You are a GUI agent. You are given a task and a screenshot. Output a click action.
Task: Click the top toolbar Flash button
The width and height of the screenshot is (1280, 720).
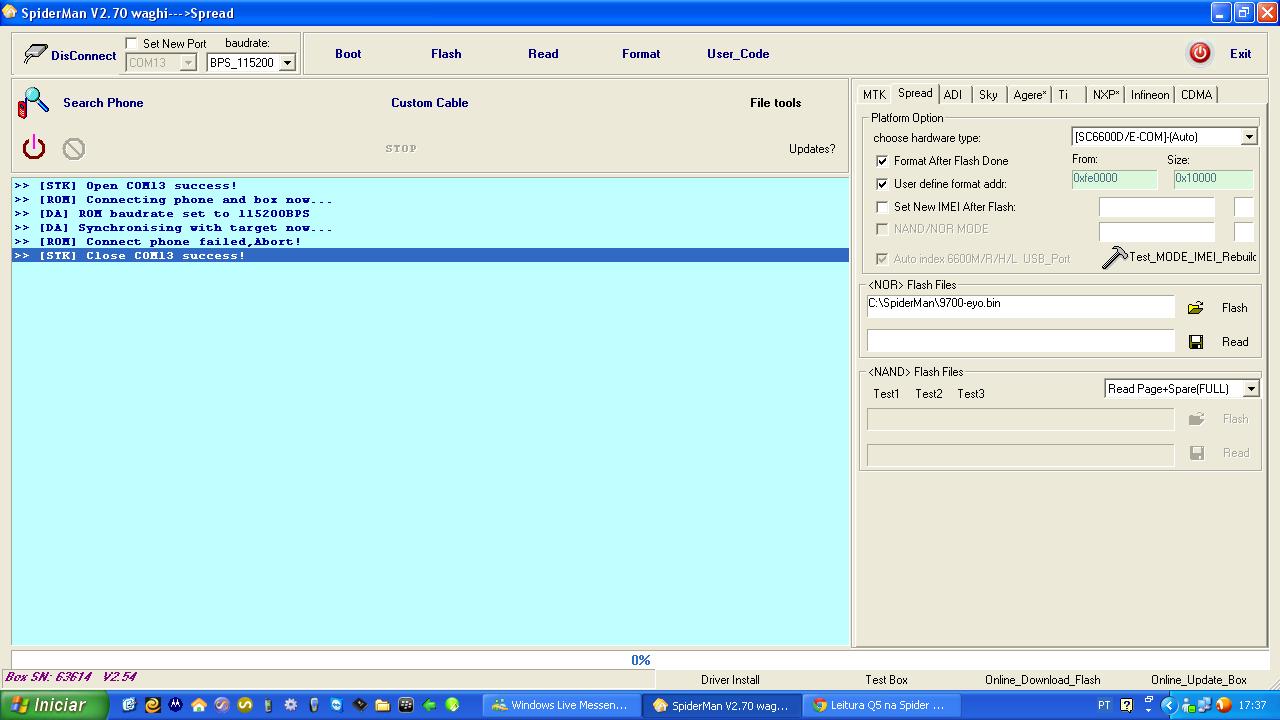[446, 54]
